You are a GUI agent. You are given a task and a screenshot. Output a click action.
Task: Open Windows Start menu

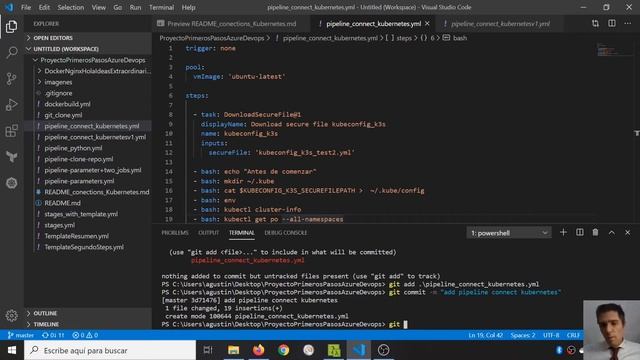pyautogui.click(x=12, y=350)
